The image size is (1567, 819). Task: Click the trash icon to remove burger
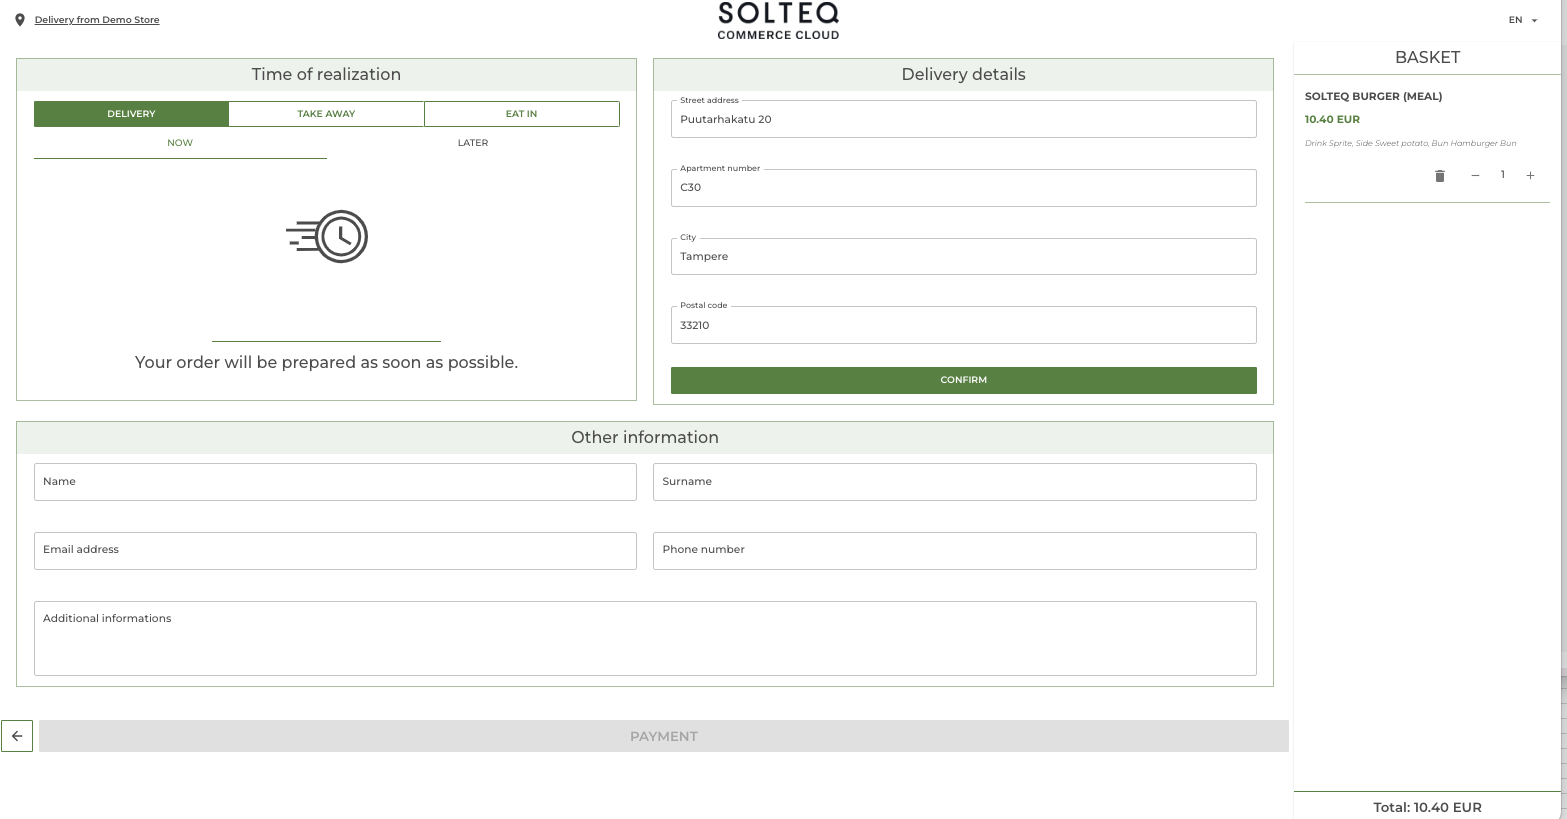[1439, 176]
